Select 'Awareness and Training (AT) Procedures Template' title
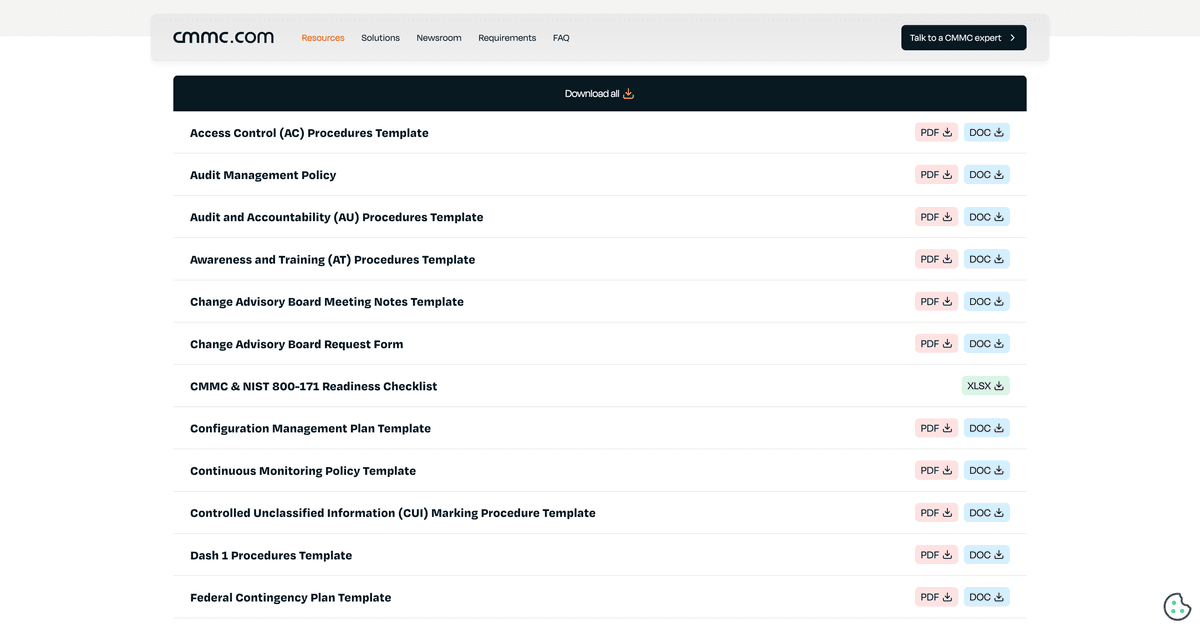Viewport: 1200px width, 629px height. [x=332, y=259]
